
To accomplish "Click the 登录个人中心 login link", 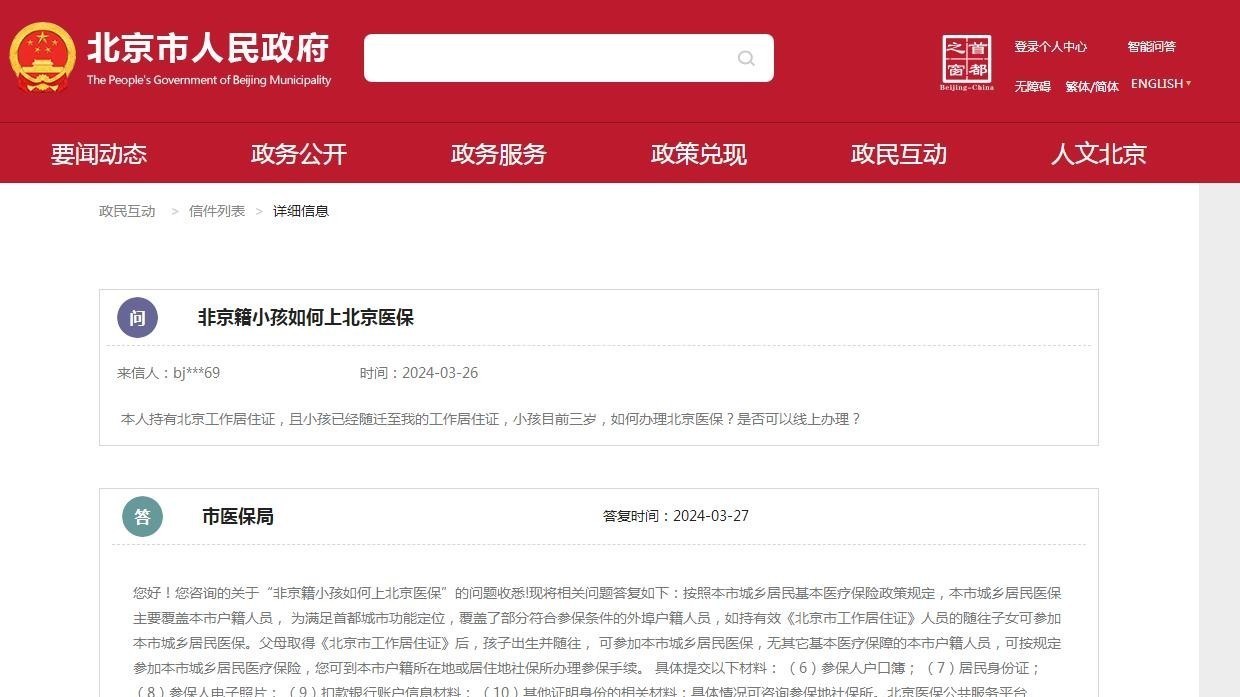I will point(1050,47).
